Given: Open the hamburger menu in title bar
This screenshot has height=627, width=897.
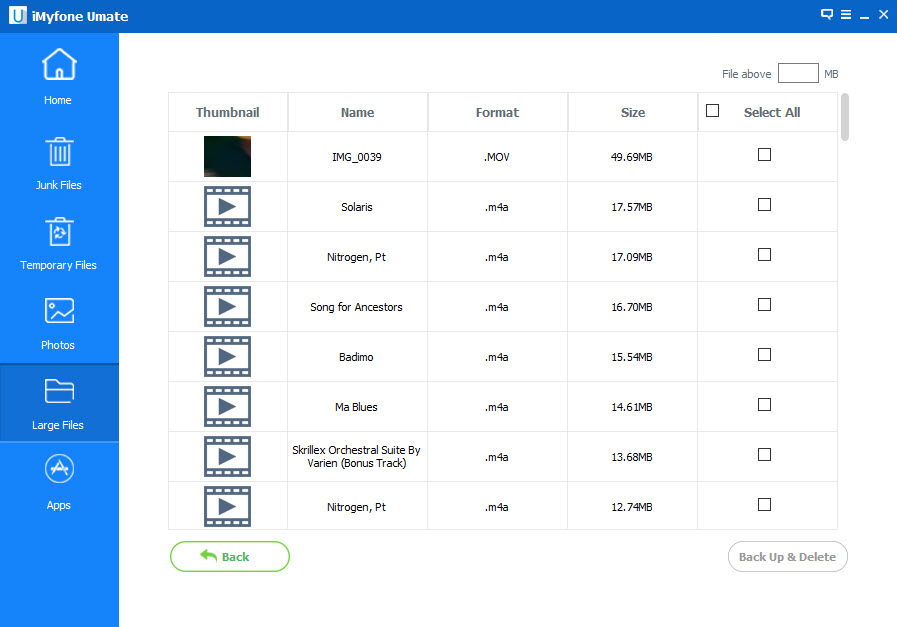Looking at the screenshot, I should pos(845,15).
